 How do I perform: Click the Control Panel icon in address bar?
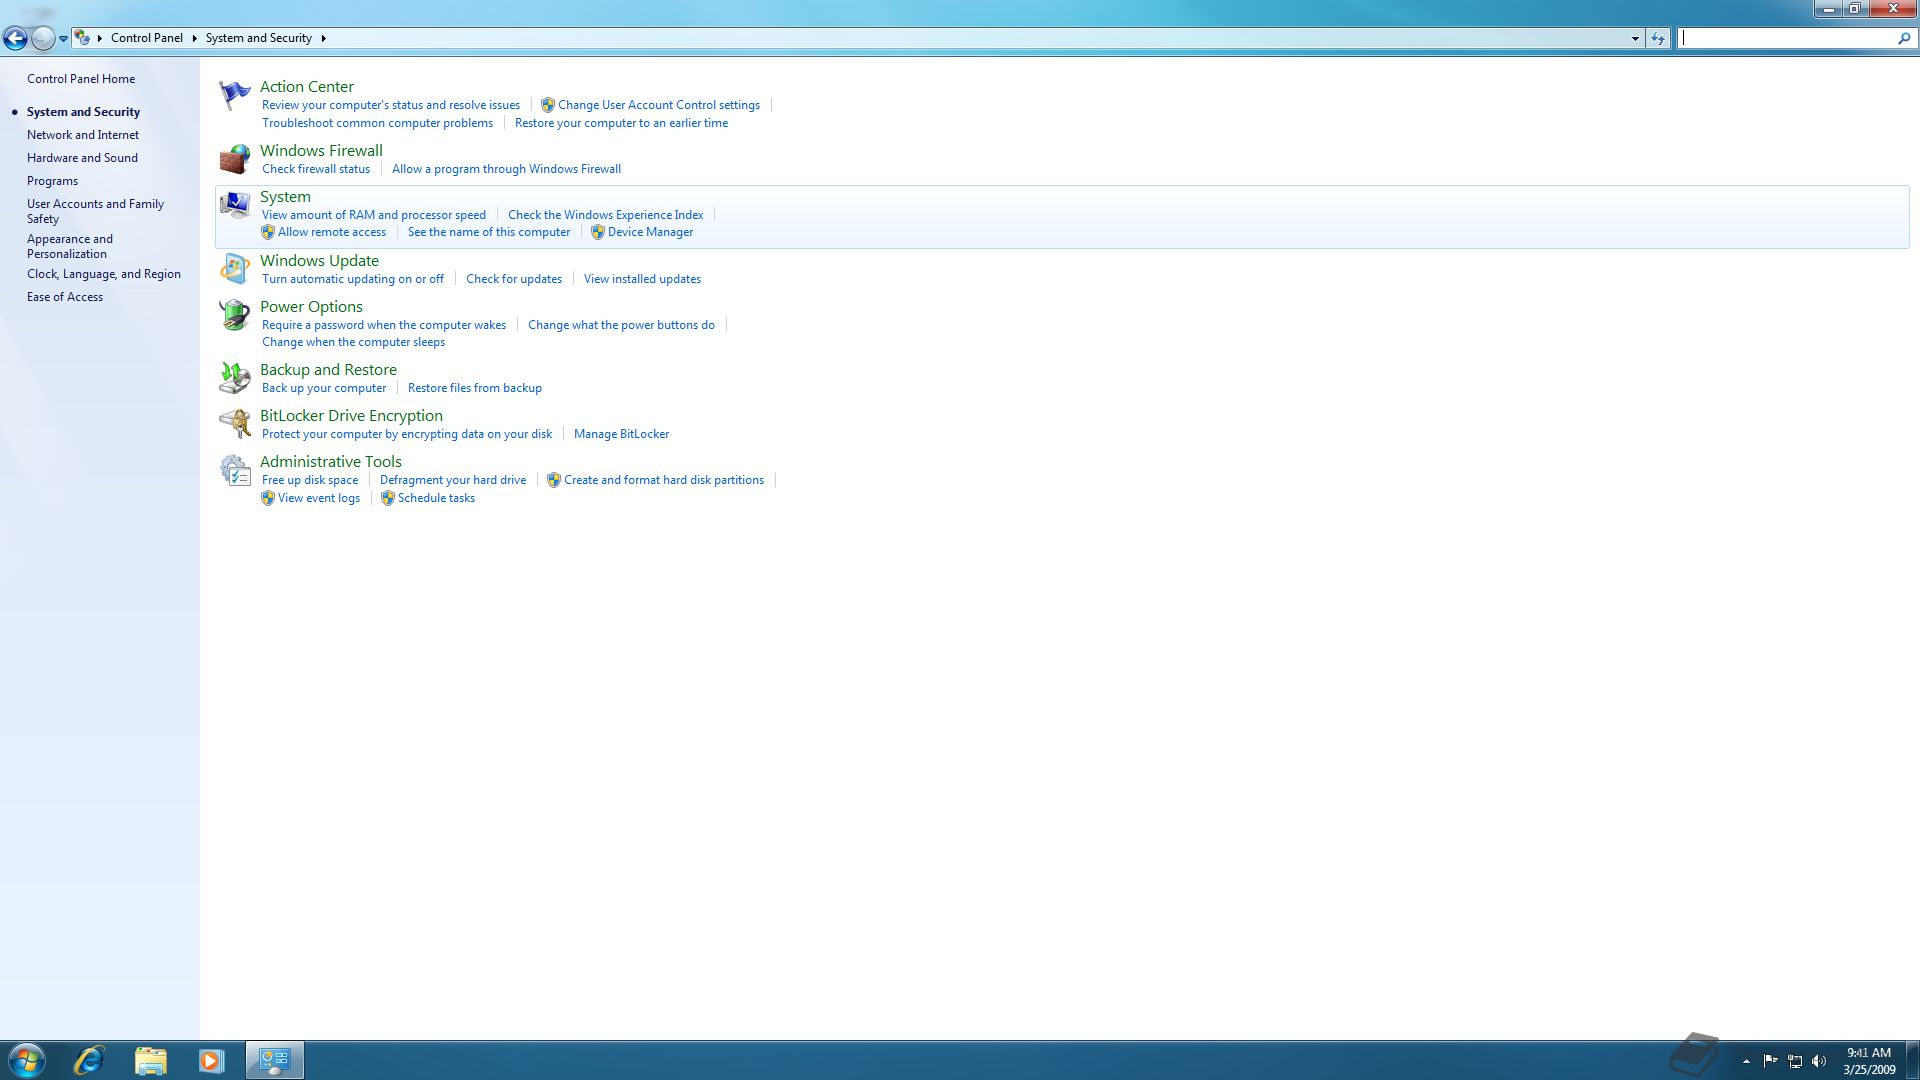[82, 38]
